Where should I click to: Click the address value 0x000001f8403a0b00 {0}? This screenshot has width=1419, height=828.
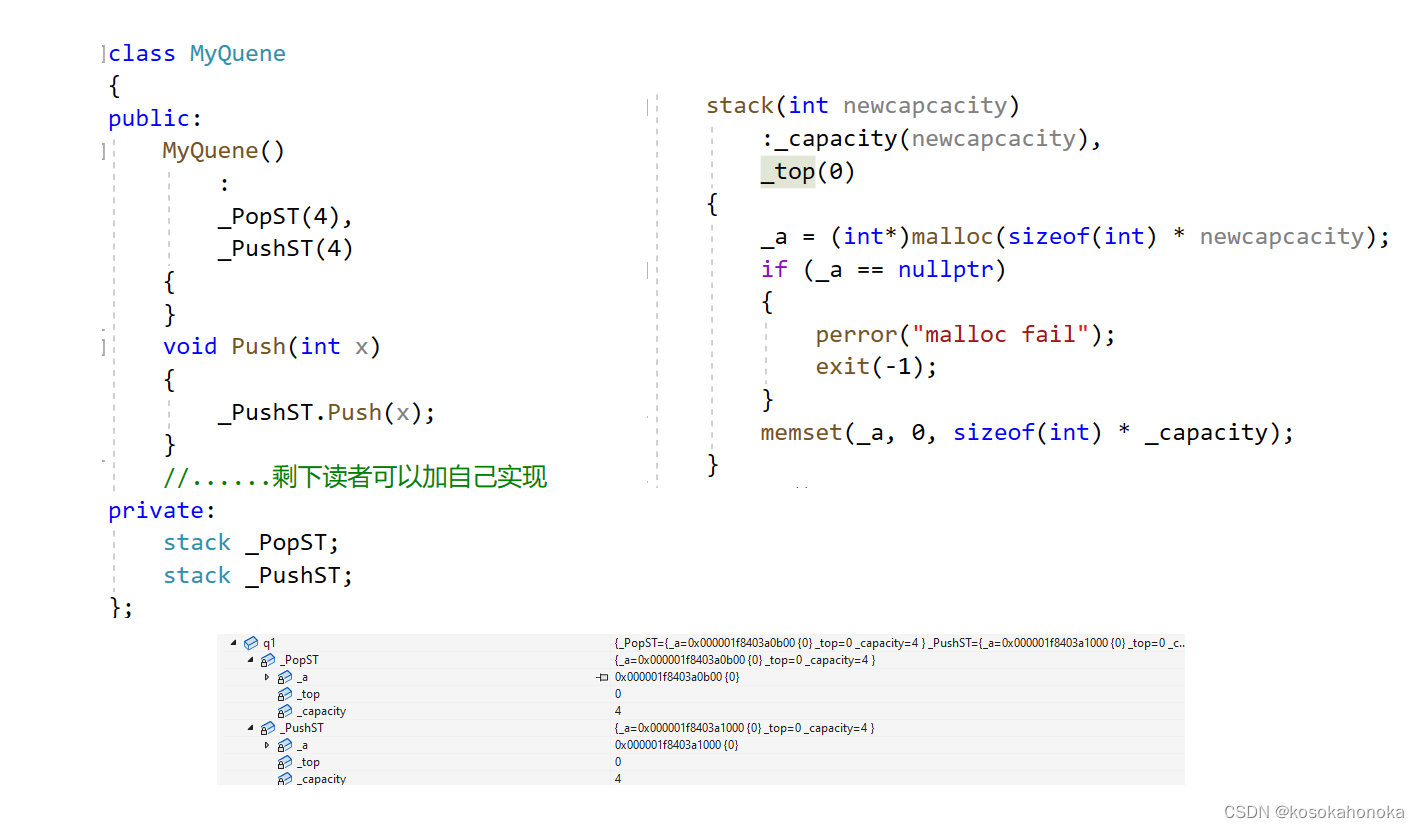click(x=677, y=677)
